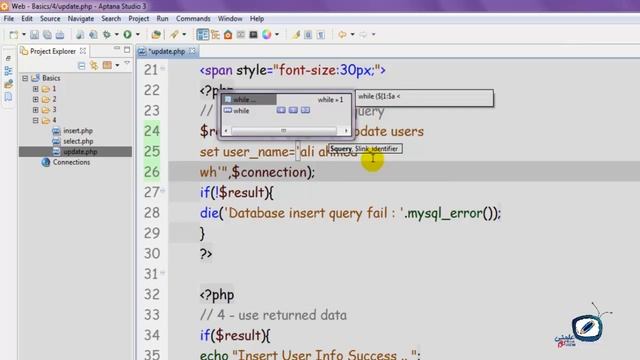Image resolution: width=640 pixels, height=360 pixels.
Task: Click the yellow pencil toolbar icon
Action: (x=296, y=35)
